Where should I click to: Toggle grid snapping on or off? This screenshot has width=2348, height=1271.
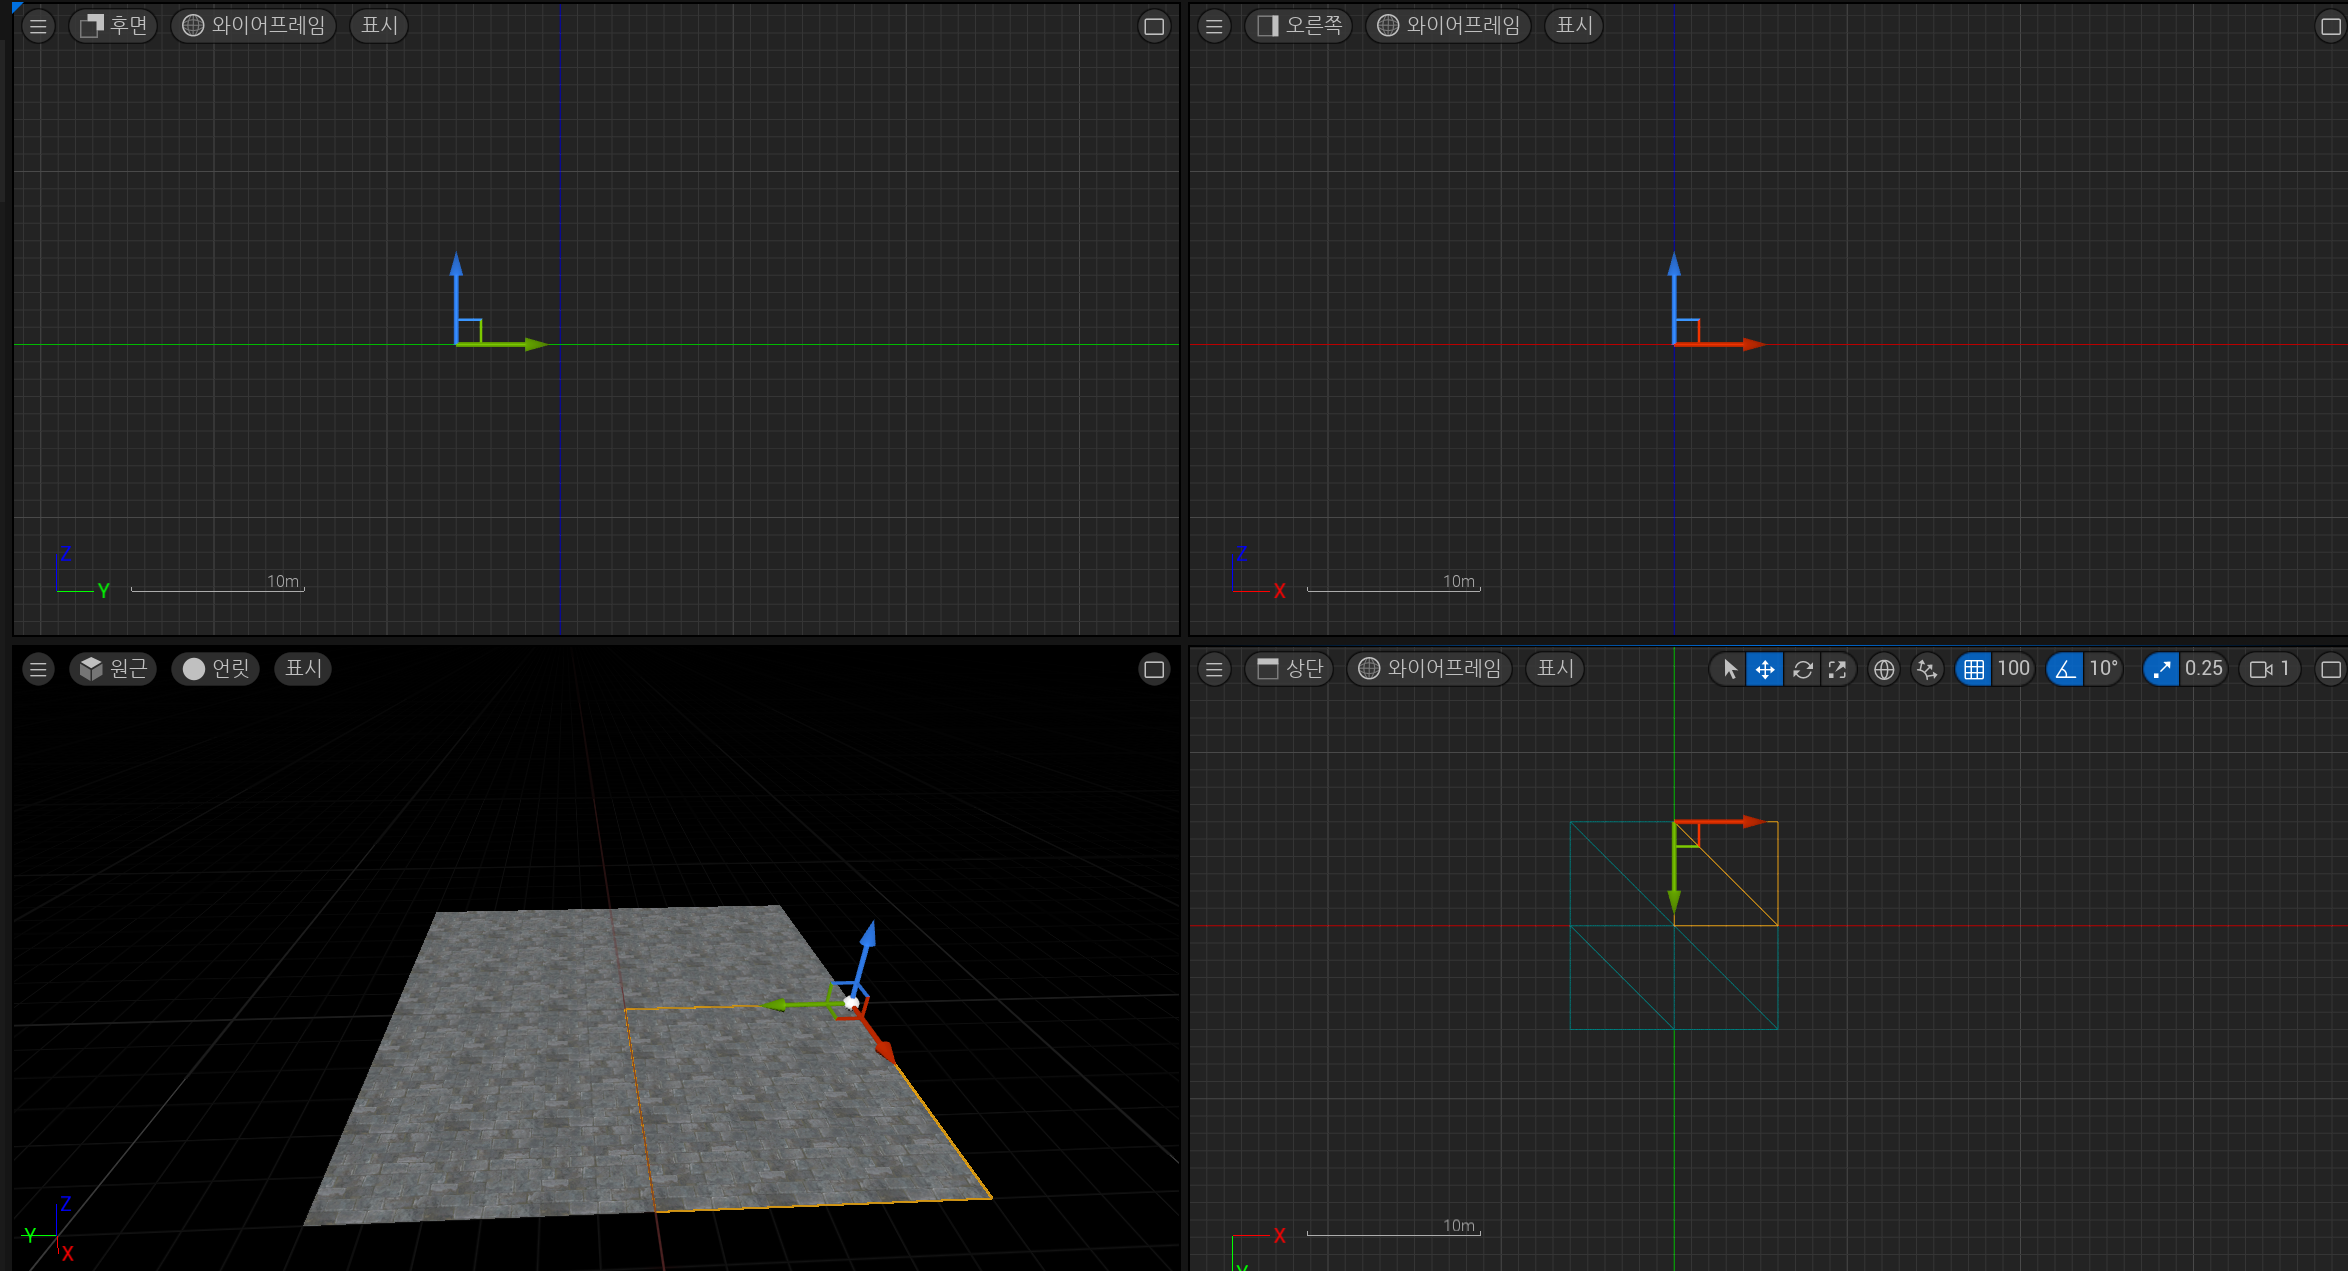1973,669
